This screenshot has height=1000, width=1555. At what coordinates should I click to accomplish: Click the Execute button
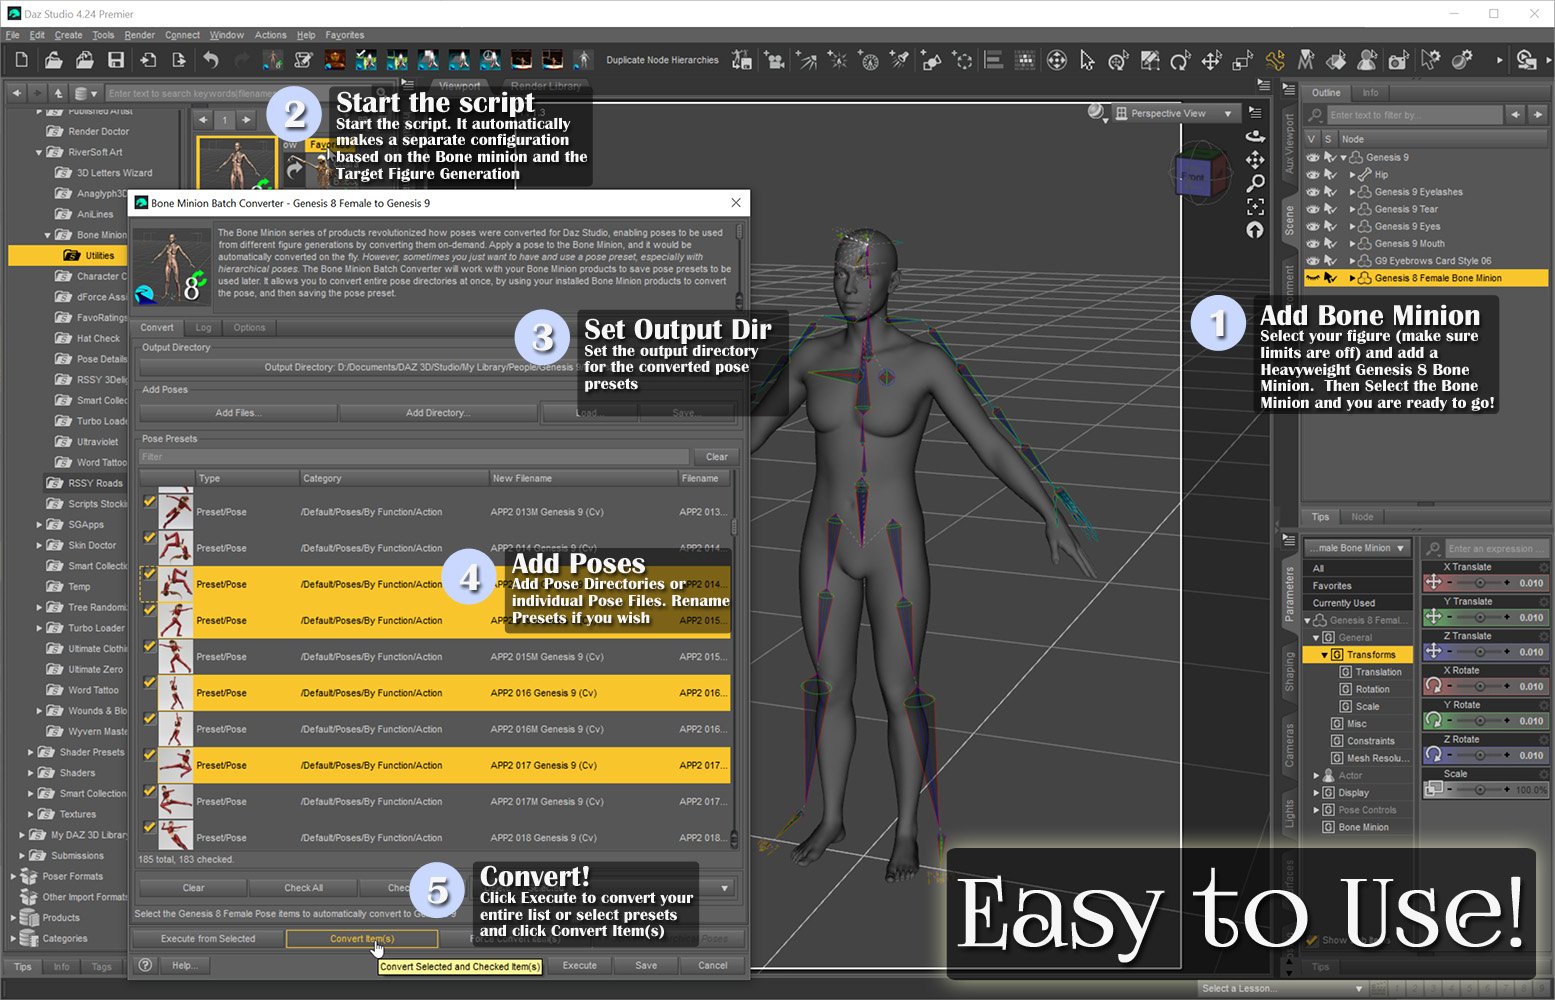click(580, 965)
